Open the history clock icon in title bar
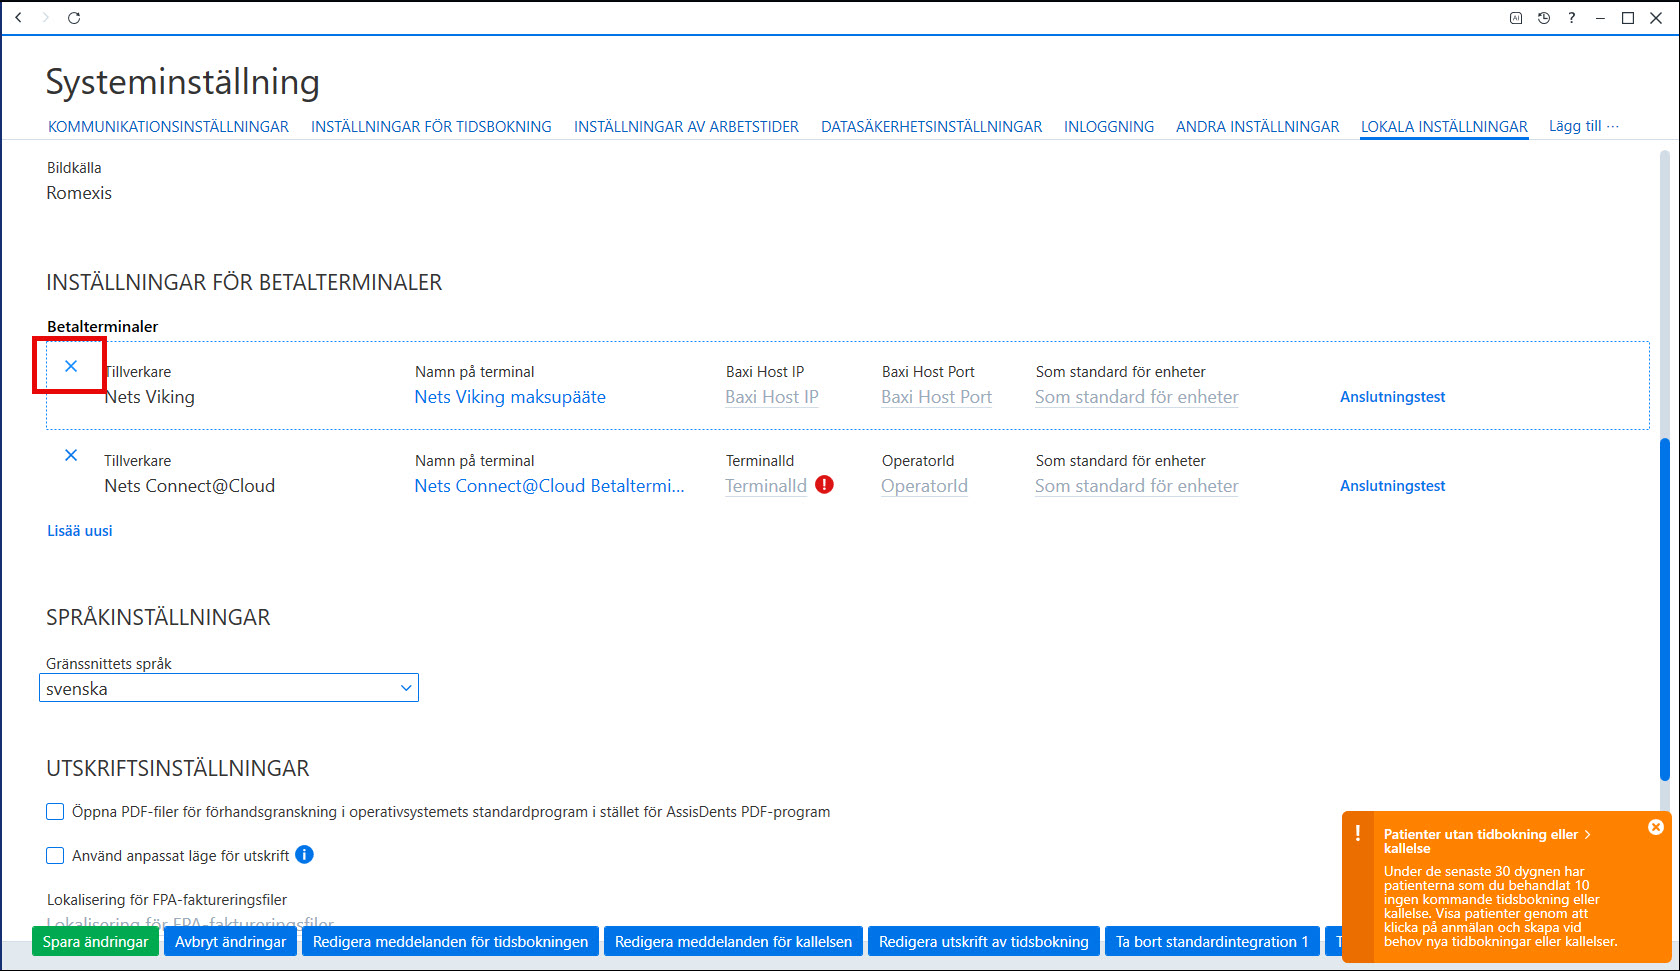Screen dimensions: 1680x971 click(1544, 18)
